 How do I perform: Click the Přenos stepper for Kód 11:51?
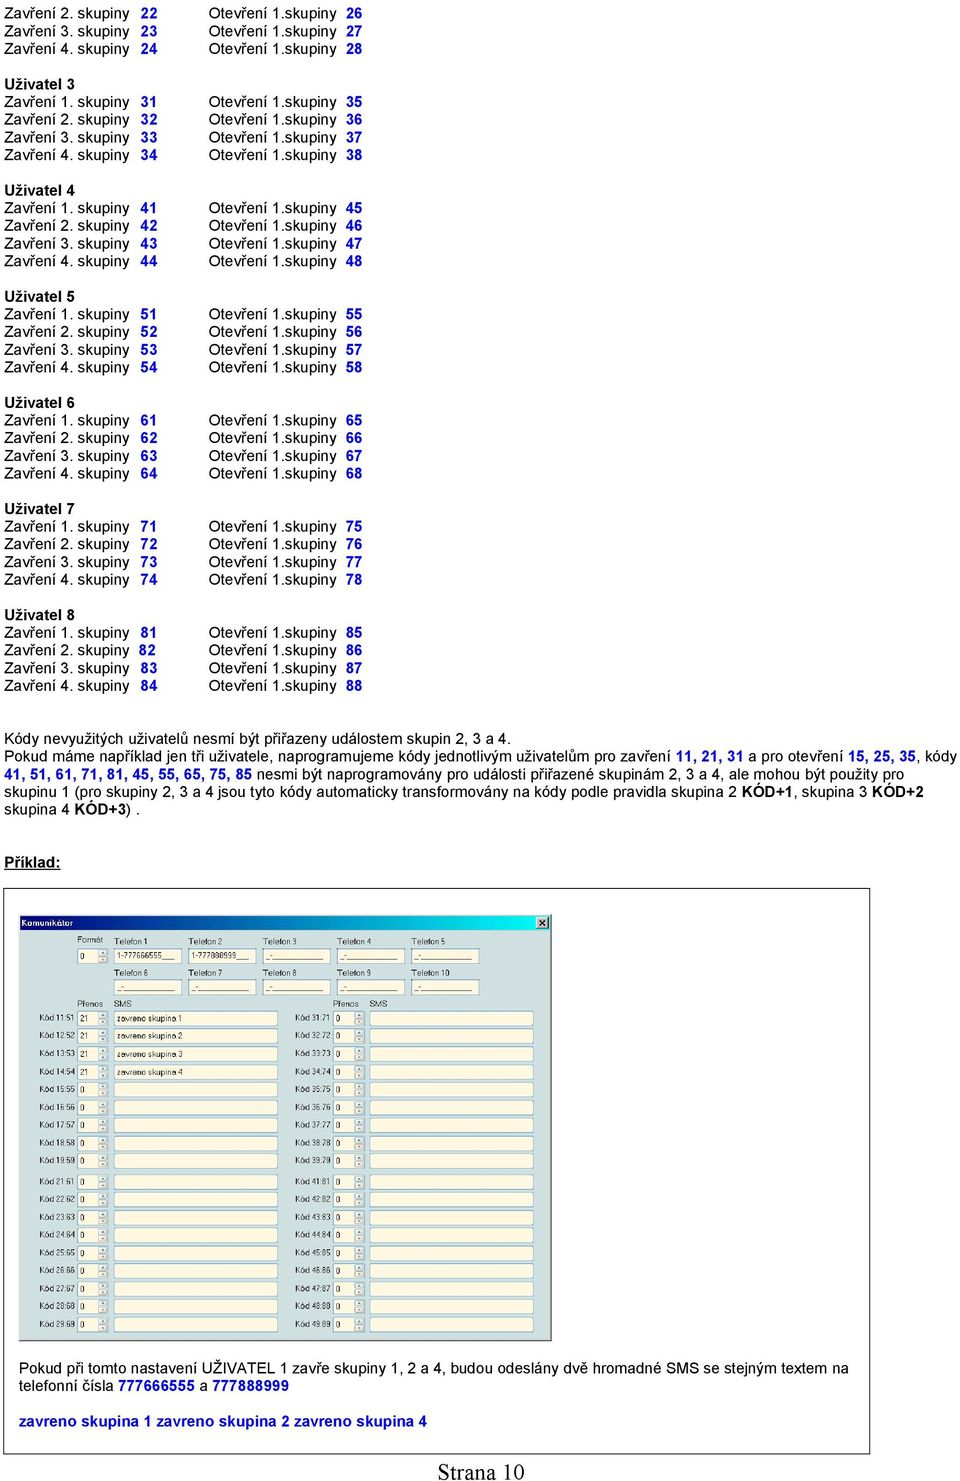103,1018
